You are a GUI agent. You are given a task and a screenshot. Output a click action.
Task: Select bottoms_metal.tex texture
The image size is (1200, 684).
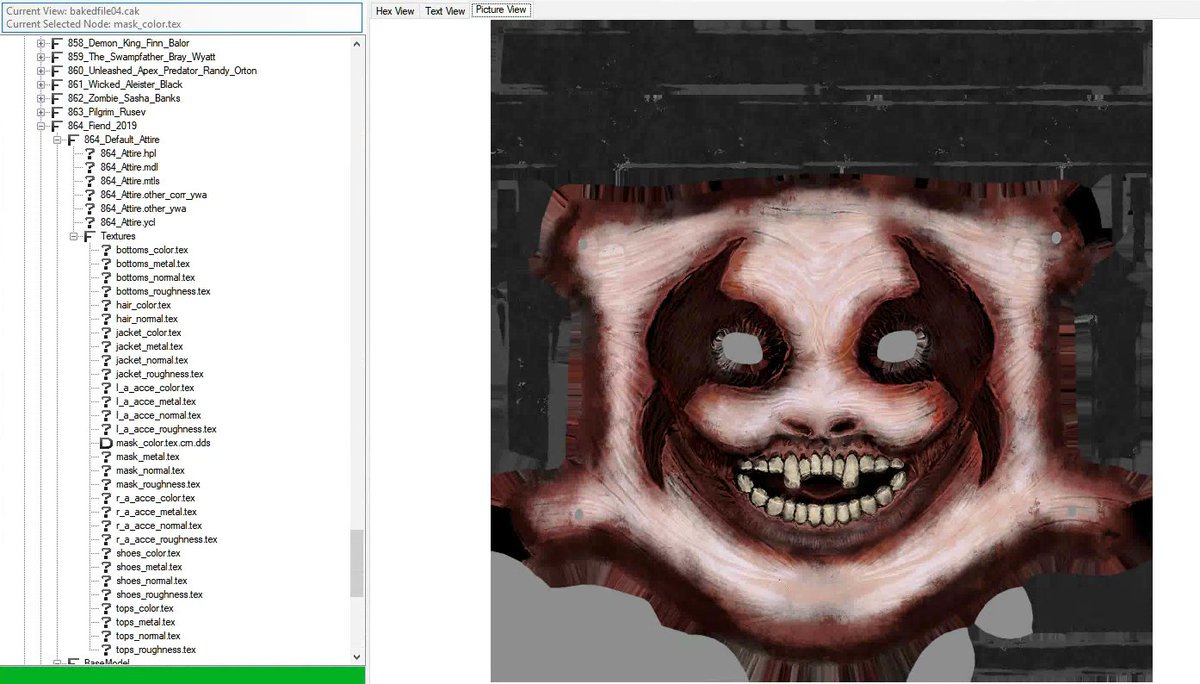coord(153,264)
